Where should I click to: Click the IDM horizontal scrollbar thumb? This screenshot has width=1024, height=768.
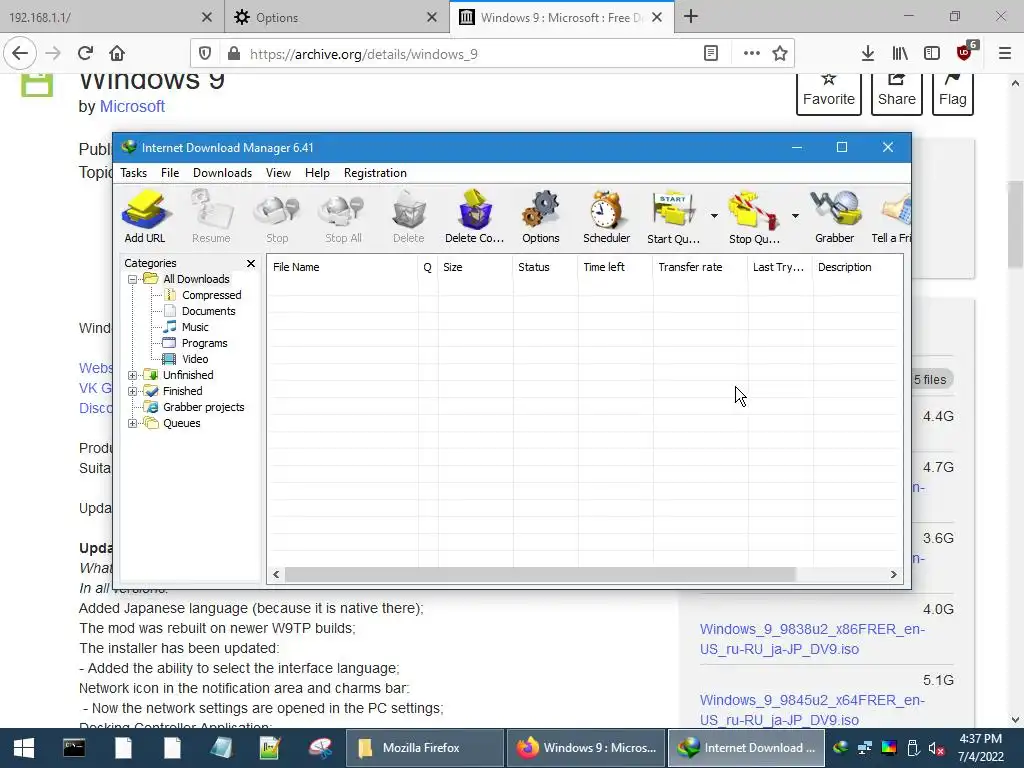tap(541, 575)
